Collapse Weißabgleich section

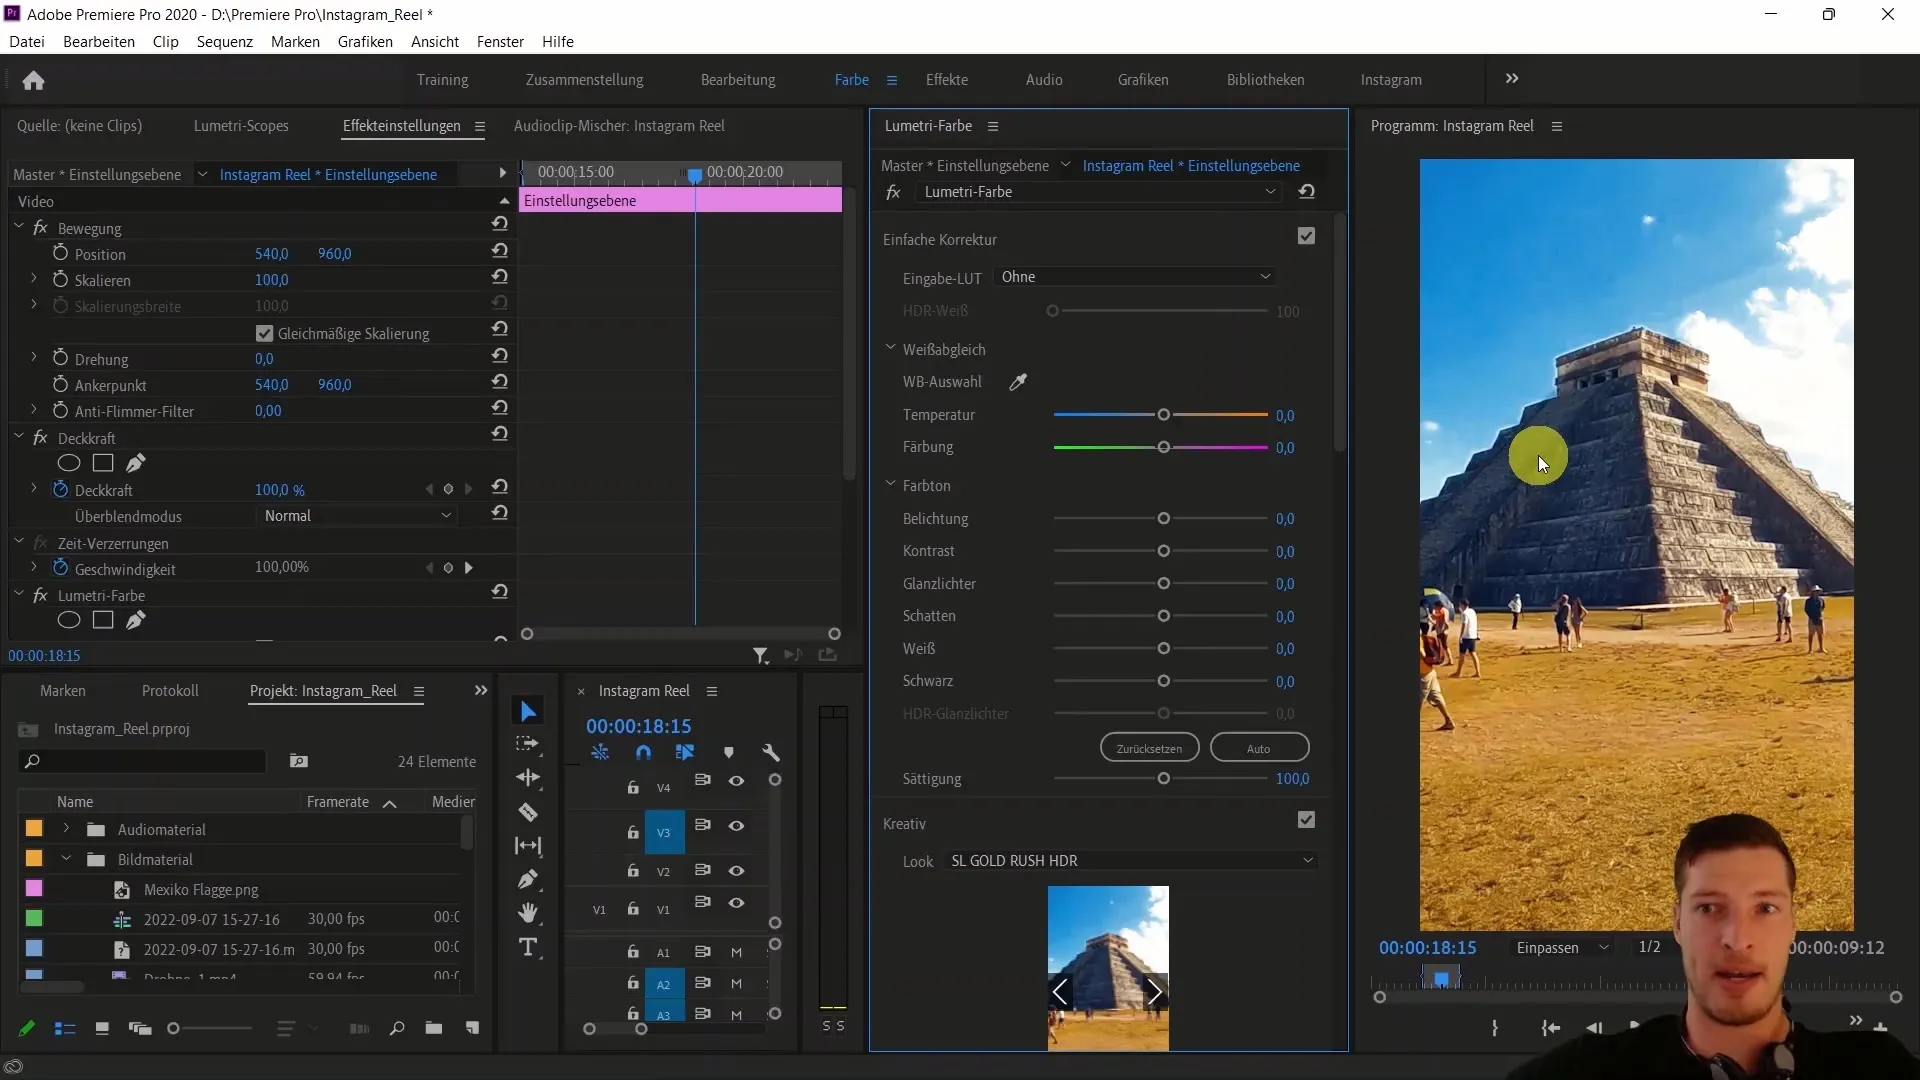pos(890,349)
